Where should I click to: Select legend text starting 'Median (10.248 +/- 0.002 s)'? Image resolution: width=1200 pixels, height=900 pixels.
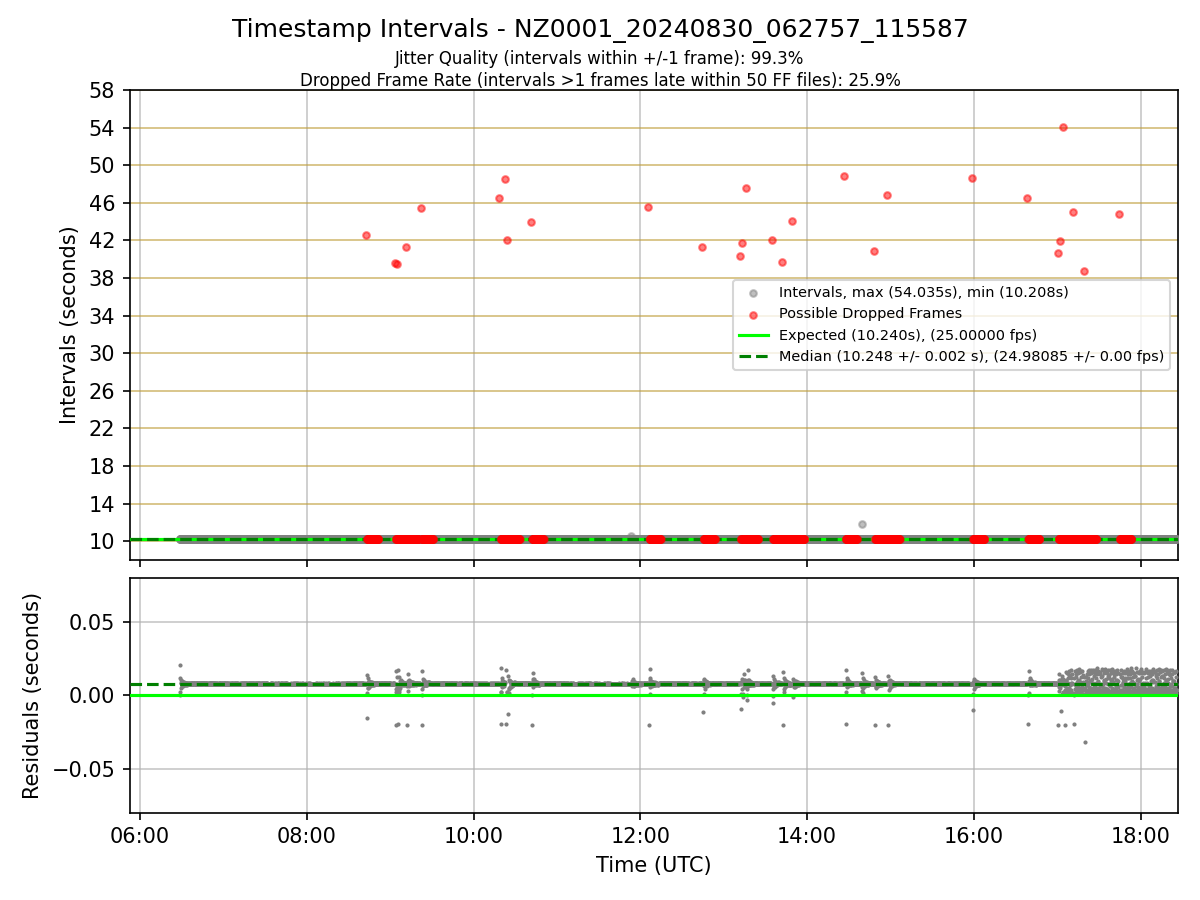pyautogui.click(x=972, y=355)
